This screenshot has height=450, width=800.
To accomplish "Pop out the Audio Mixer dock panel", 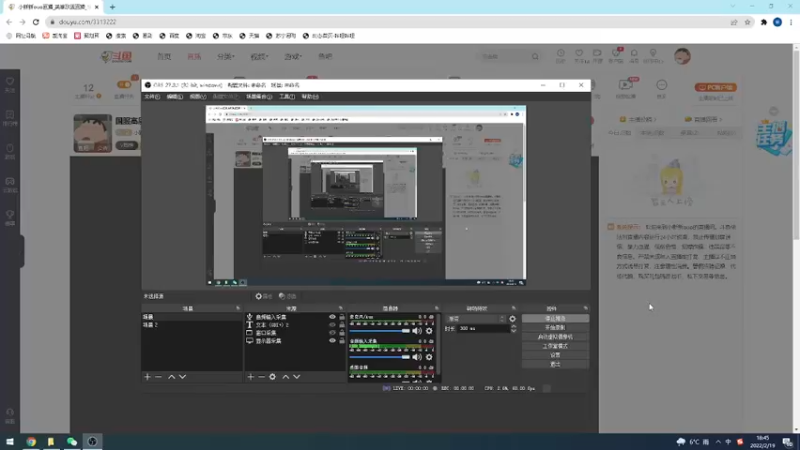I will tap(436, 308).
